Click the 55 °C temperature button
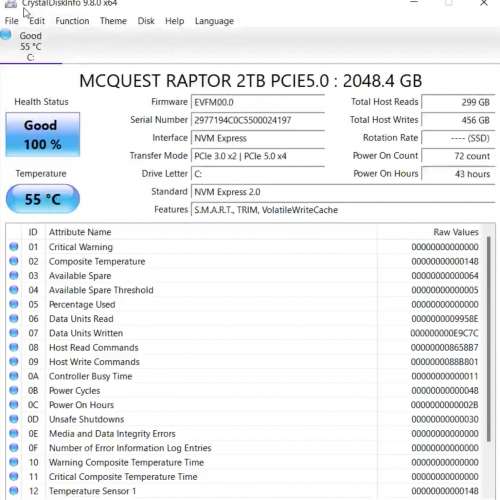 (43, 199)
